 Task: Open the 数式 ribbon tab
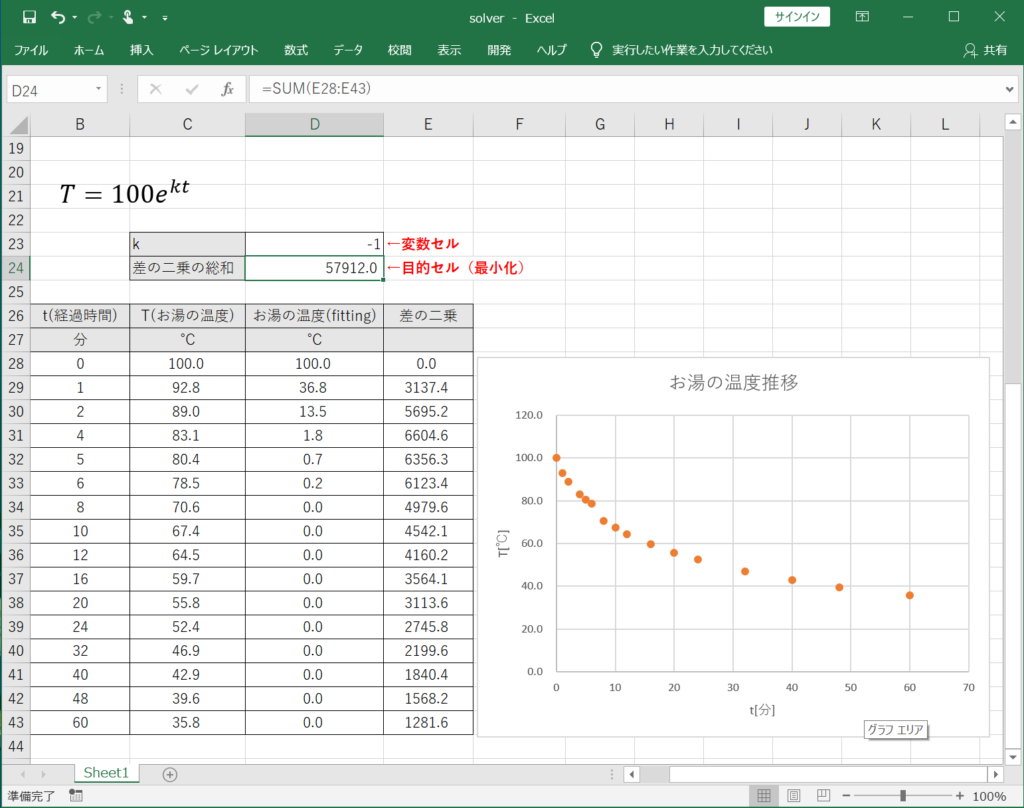[x=296, y=50]
